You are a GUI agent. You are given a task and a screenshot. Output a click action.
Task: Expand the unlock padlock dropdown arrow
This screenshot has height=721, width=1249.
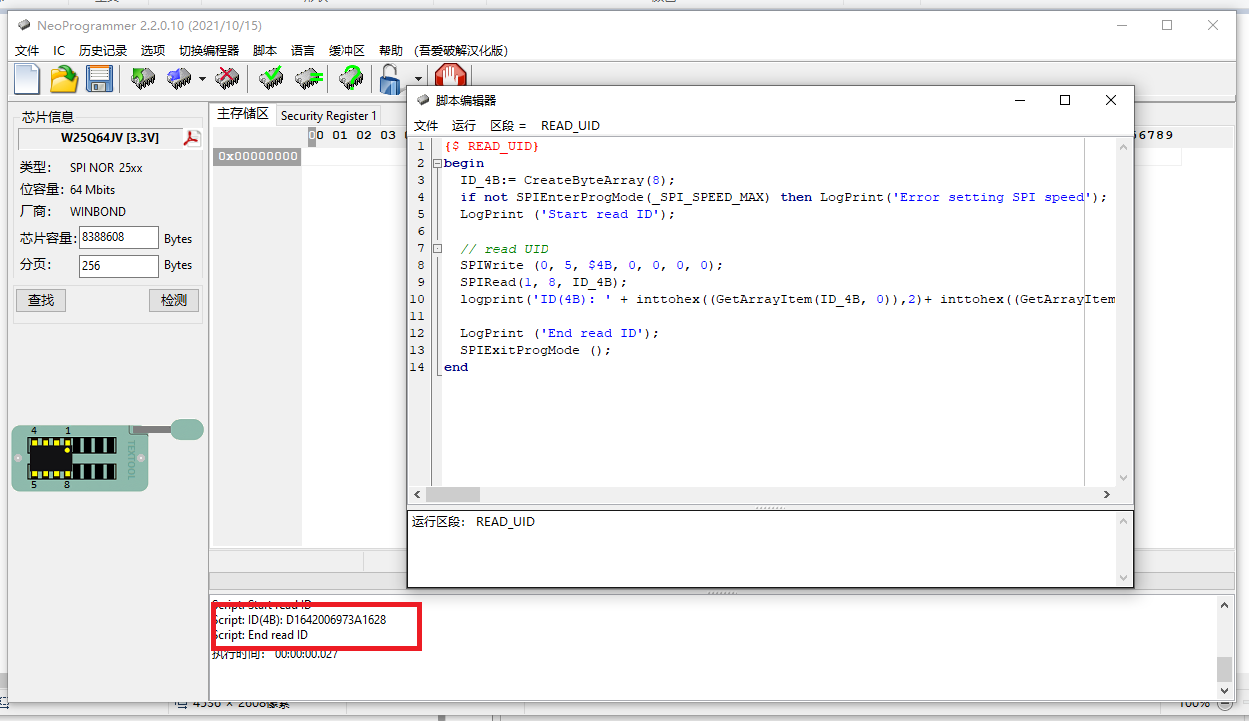[x=418, y=79]
